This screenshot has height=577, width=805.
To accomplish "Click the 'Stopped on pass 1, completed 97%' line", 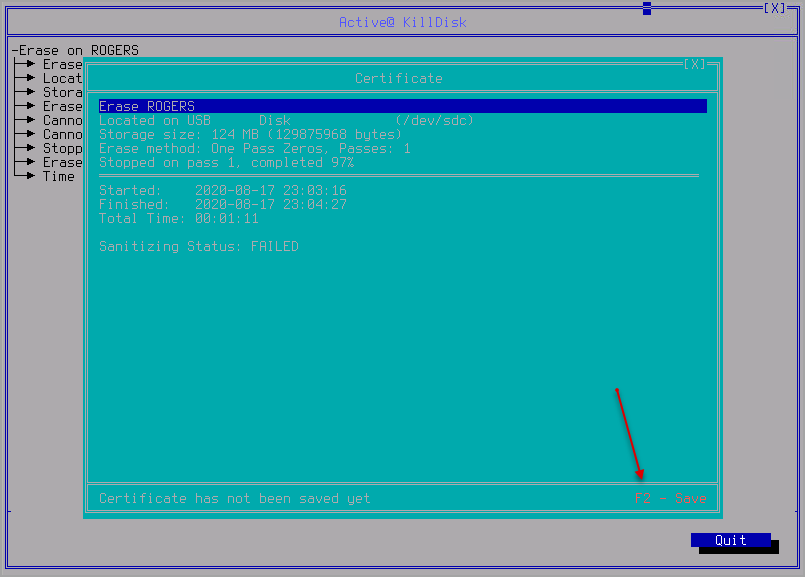I will (x=226, y=163).
